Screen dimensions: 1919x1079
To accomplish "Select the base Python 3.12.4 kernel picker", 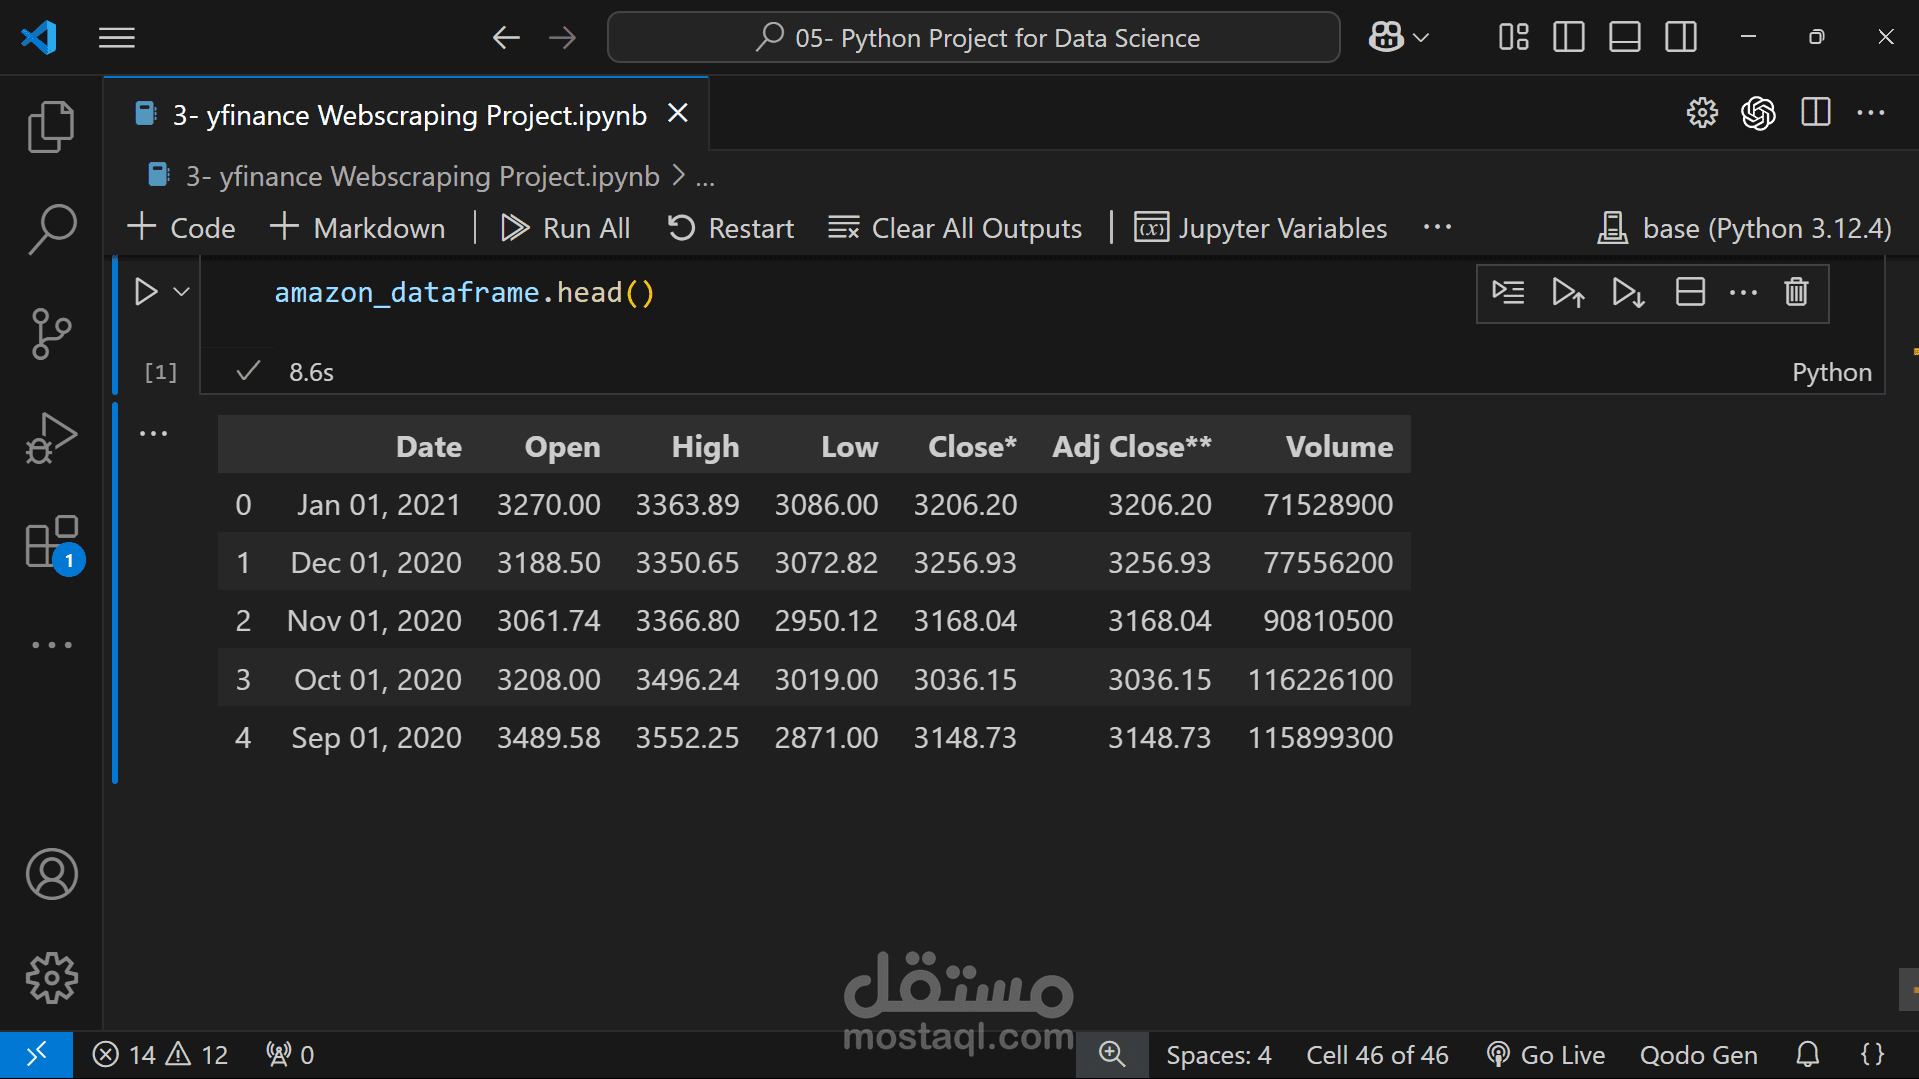I will tap(1744, 229).
